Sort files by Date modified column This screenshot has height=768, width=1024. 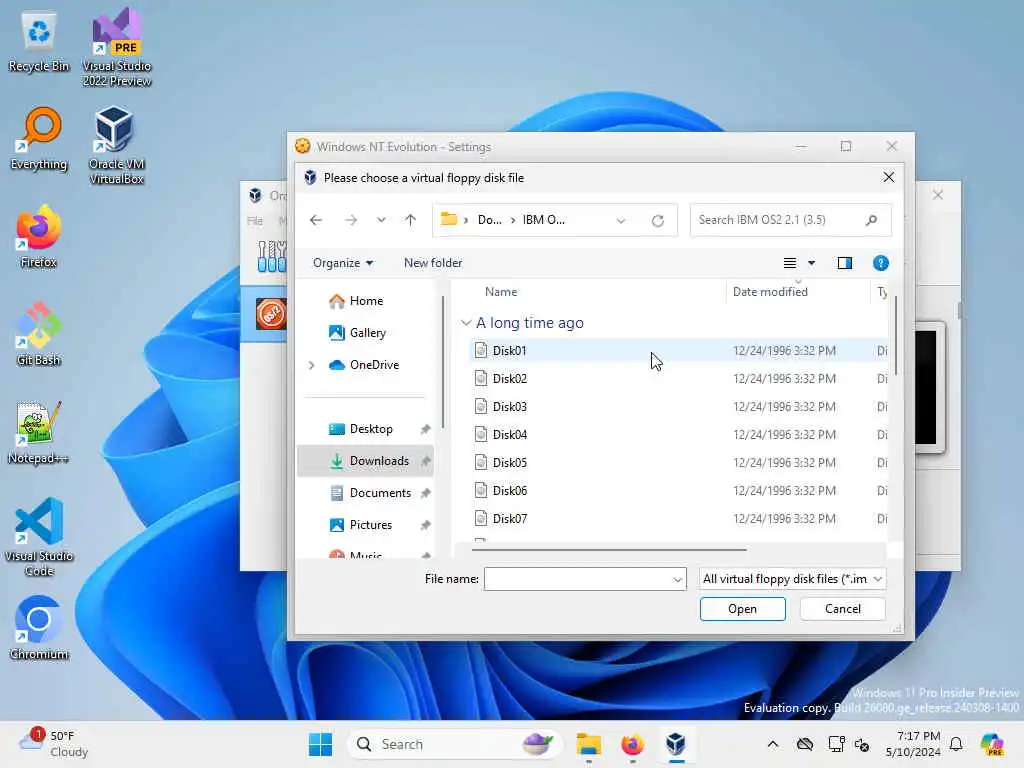tap(770, 292)
